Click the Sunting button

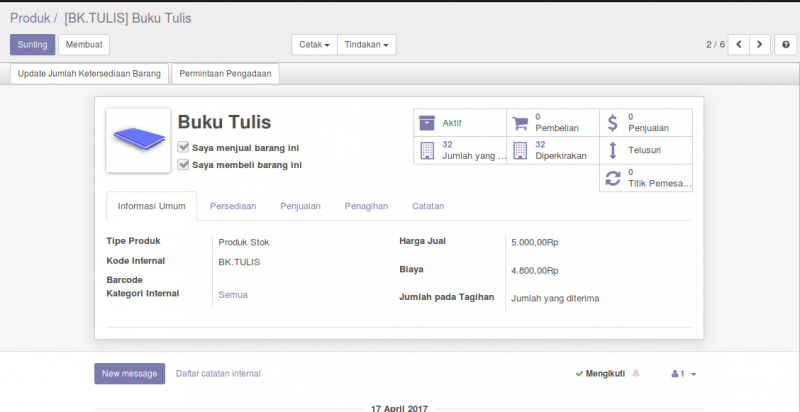point(33,45)
